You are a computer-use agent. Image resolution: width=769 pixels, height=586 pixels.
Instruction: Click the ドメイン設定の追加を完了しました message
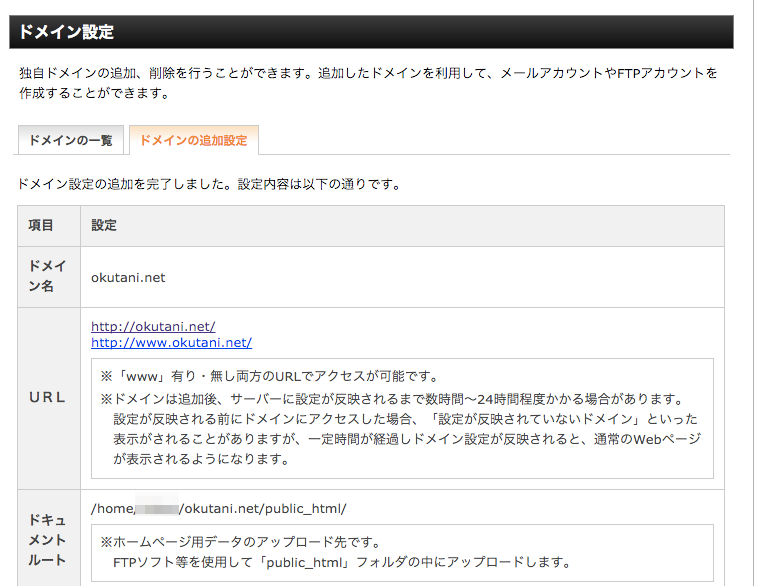click(x=210, y=184)
